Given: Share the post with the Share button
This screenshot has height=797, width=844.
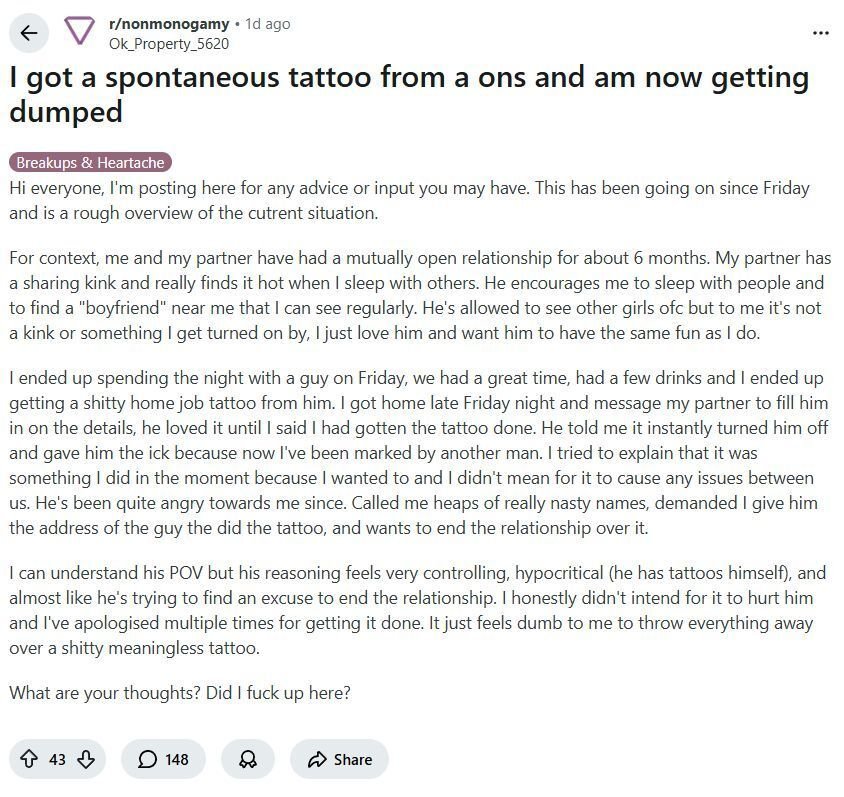Looking at the screenshot, I should (x=339, y=760).
